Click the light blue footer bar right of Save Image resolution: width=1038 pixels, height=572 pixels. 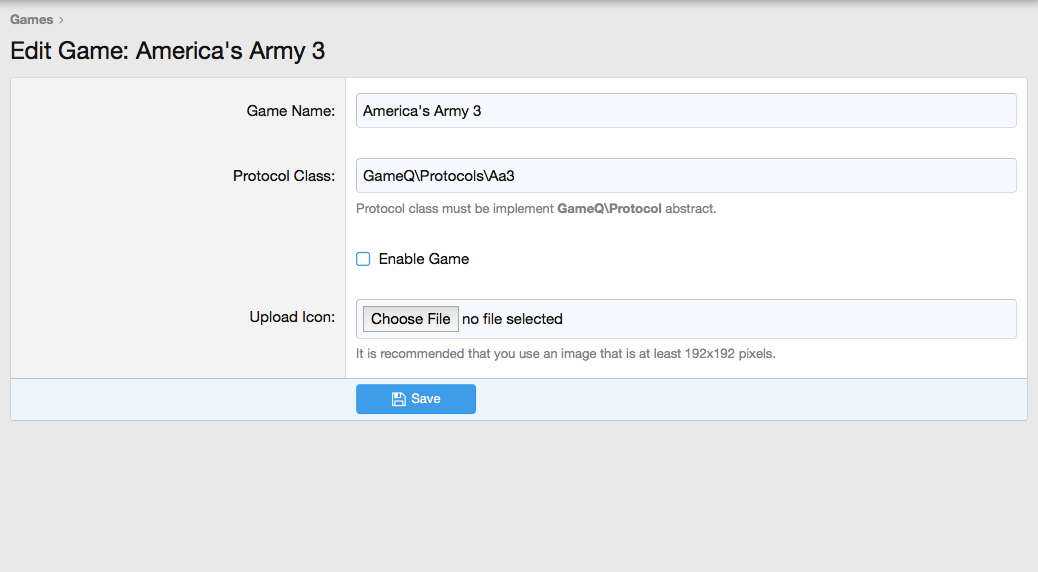tap(750, 399)
